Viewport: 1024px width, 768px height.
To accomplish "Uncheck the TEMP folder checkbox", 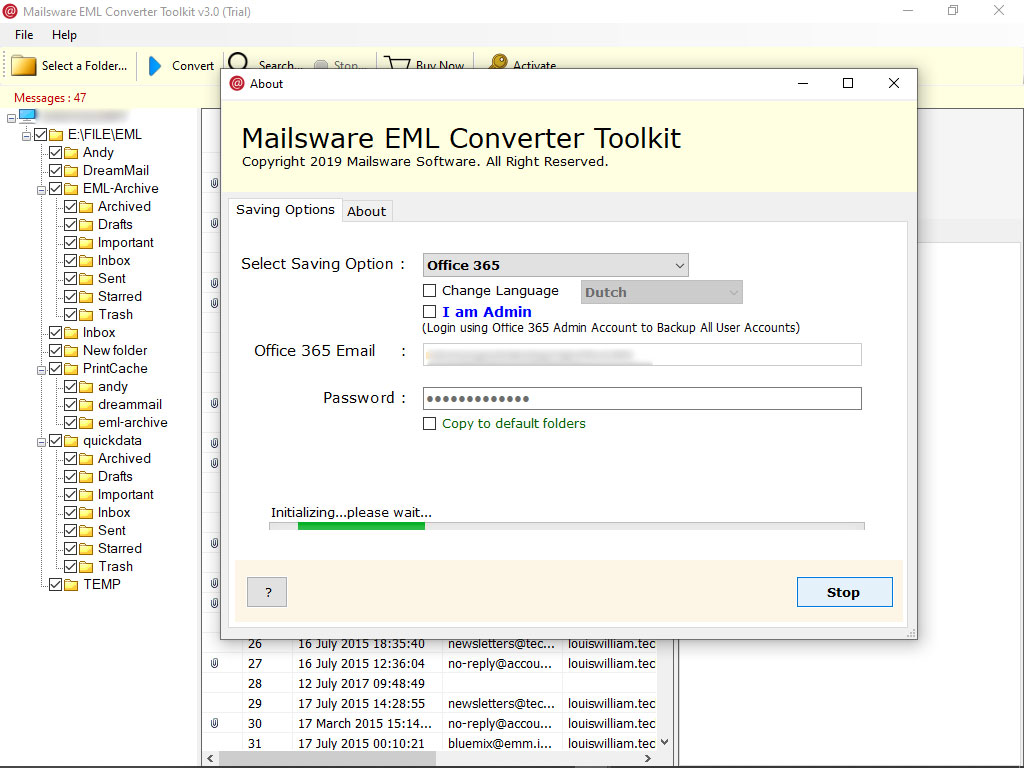I will pyautogui.click(x=56, y=584).
